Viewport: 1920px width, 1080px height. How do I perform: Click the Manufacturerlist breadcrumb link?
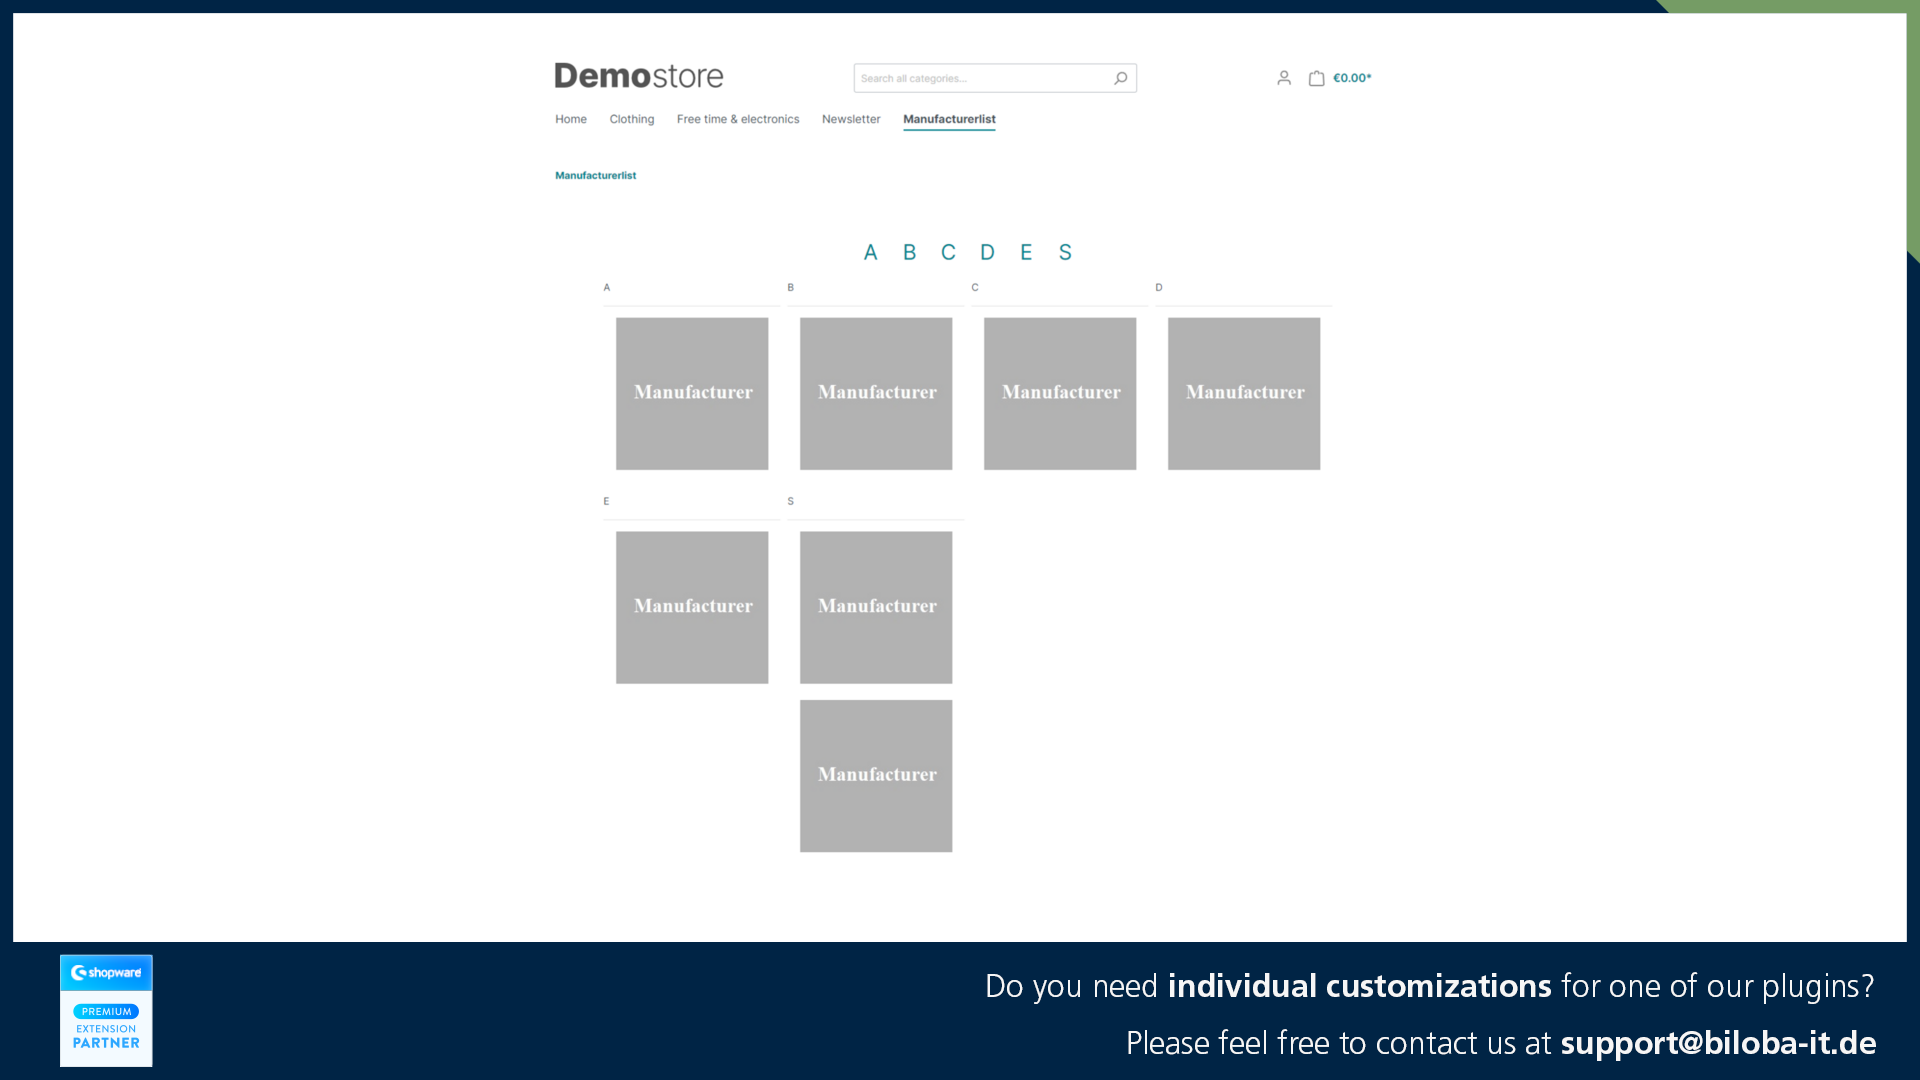pyautogui.click(x=596, y=175)
